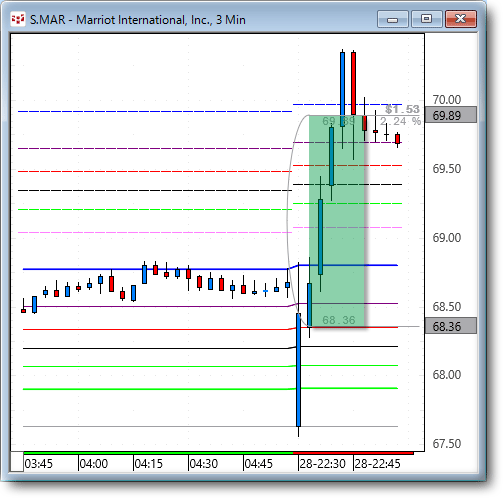Image resolution: width=504 pixels, height=499 pixels.
Task: Click the 67.50 price scale label
Action: pyautogui.click(x=447, y=444)
